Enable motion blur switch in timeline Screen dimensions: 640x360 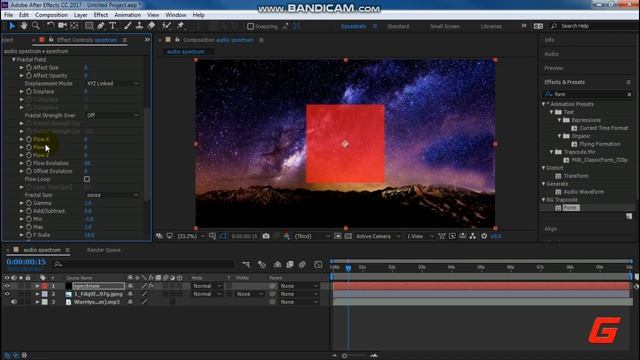coord(302,264)
